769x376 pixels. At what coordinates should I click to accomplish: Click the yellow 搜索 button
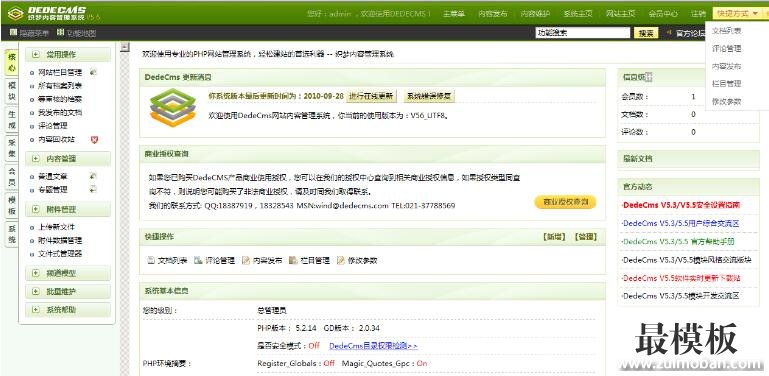(646, 33)
